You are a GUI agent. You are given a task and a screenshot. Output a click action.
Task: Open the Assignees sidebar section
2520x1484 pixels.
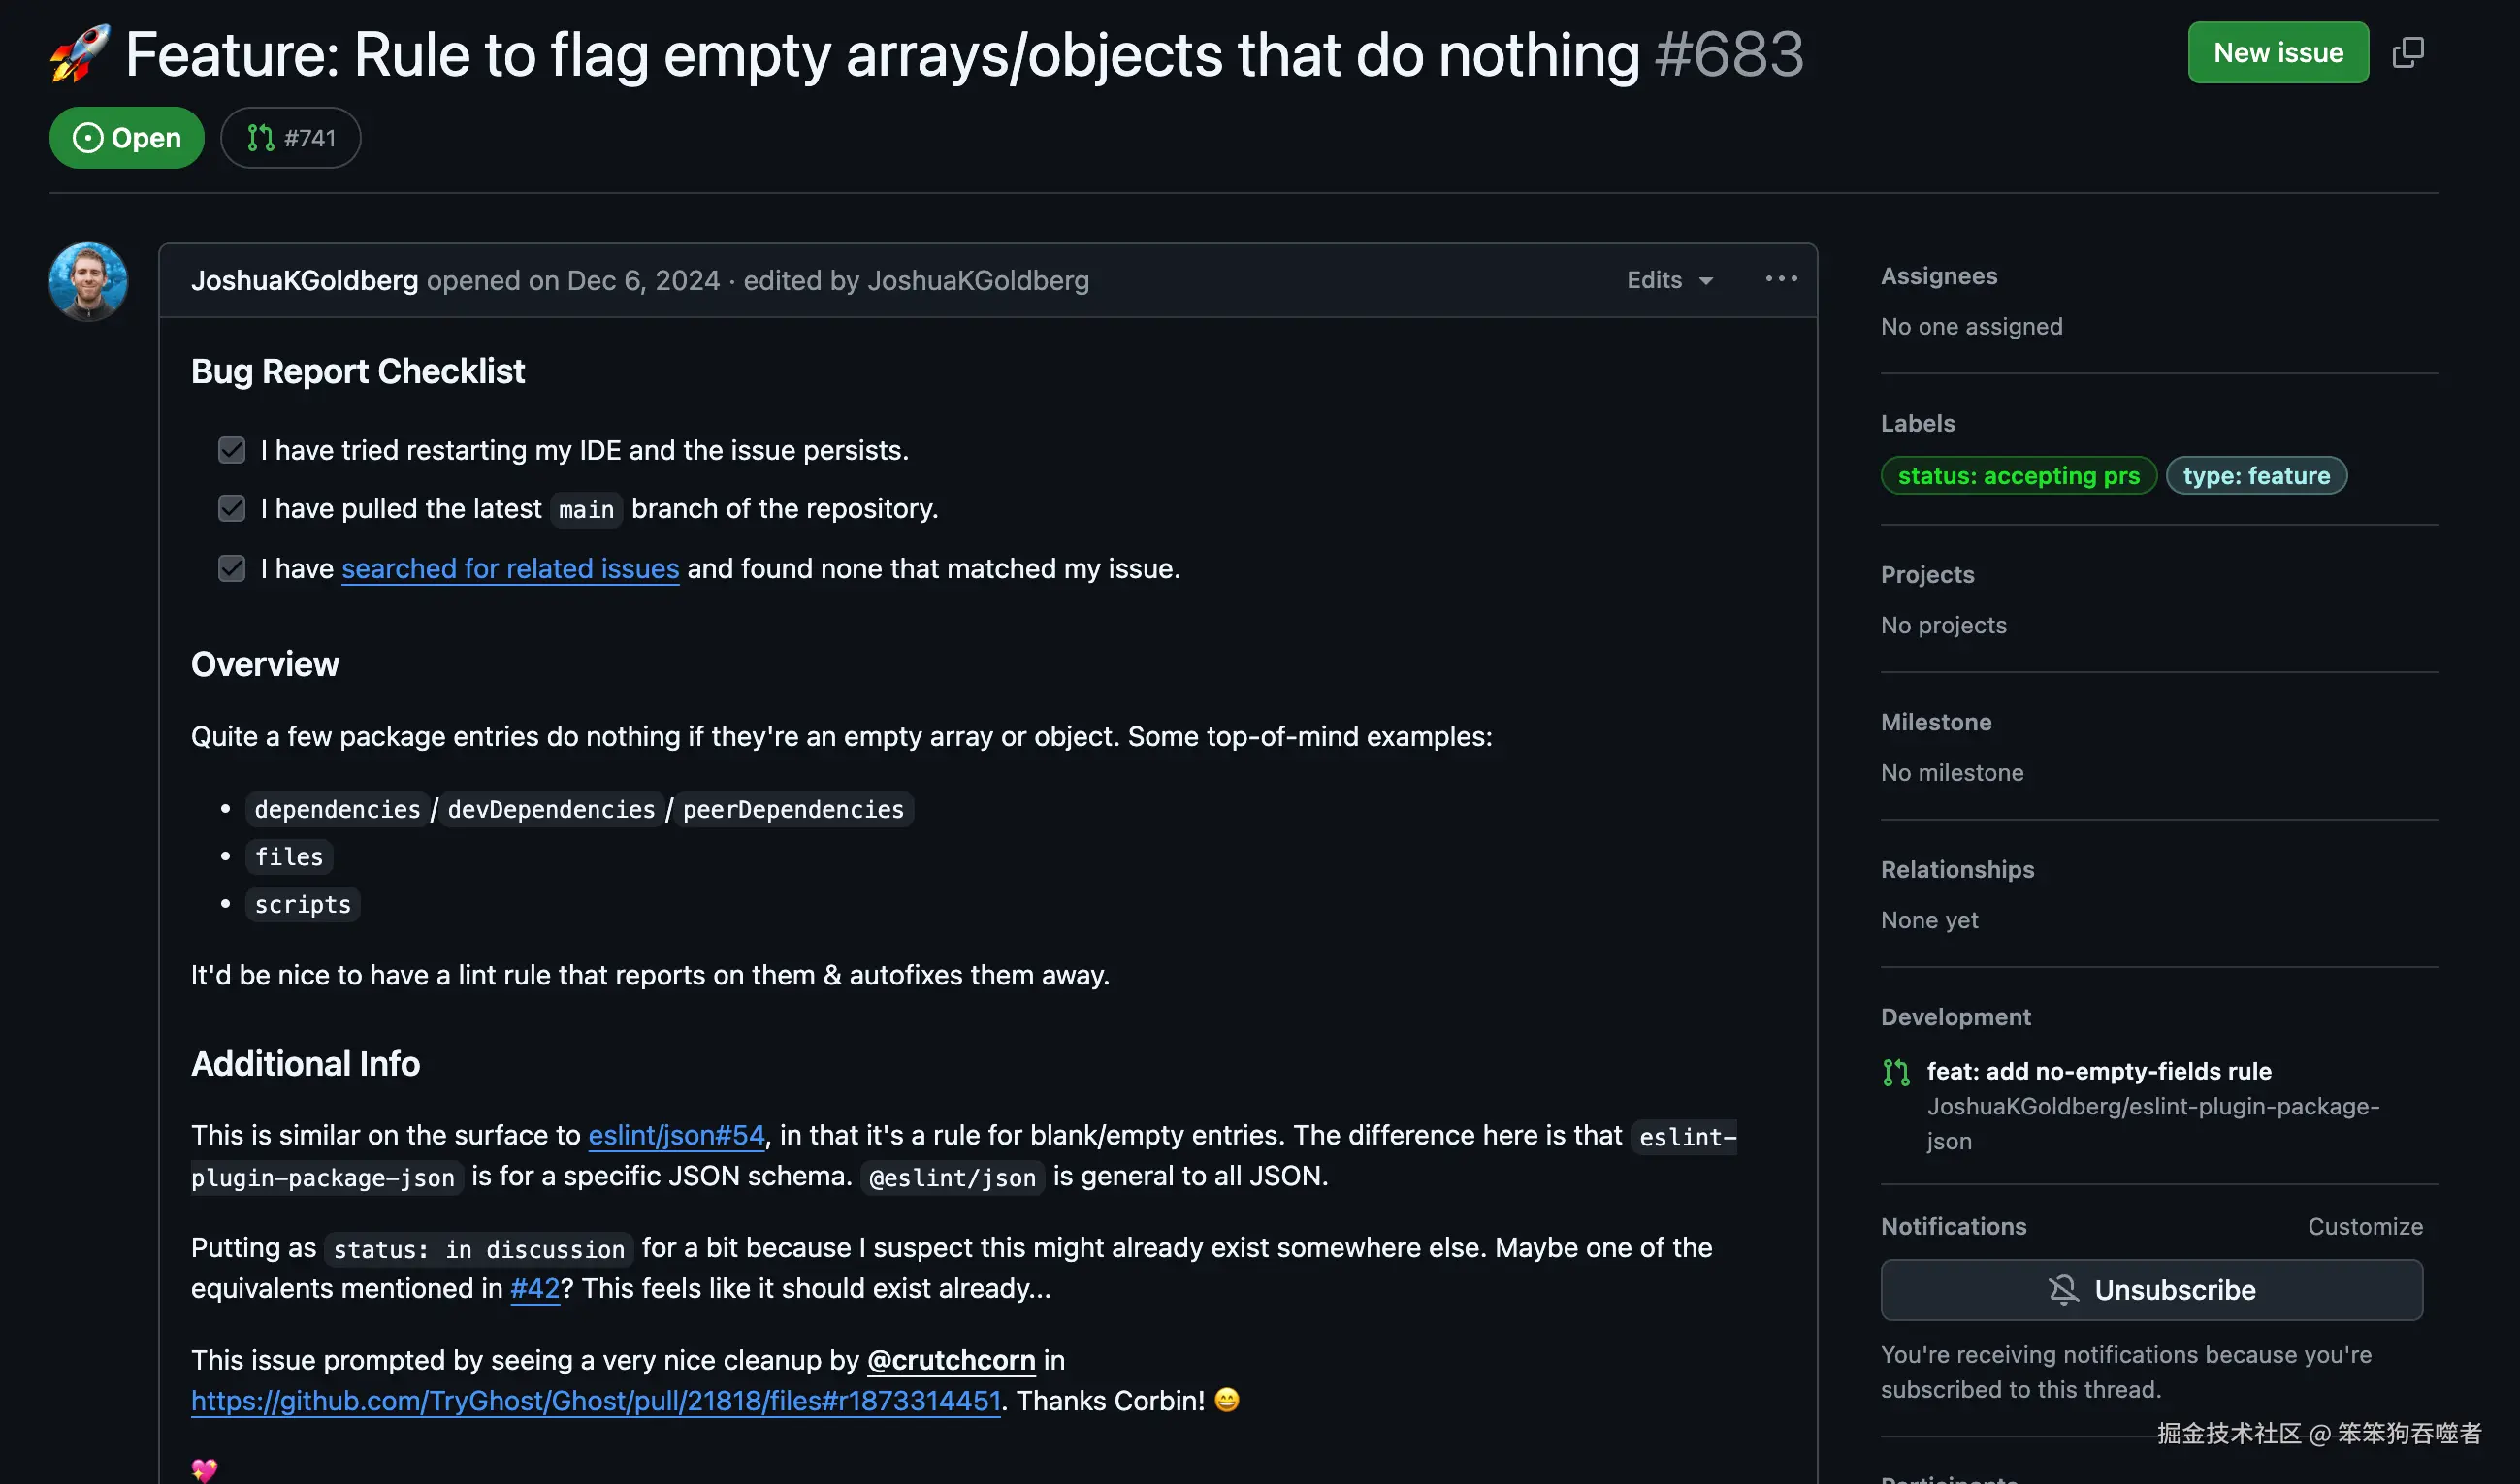pos(1938,276)
